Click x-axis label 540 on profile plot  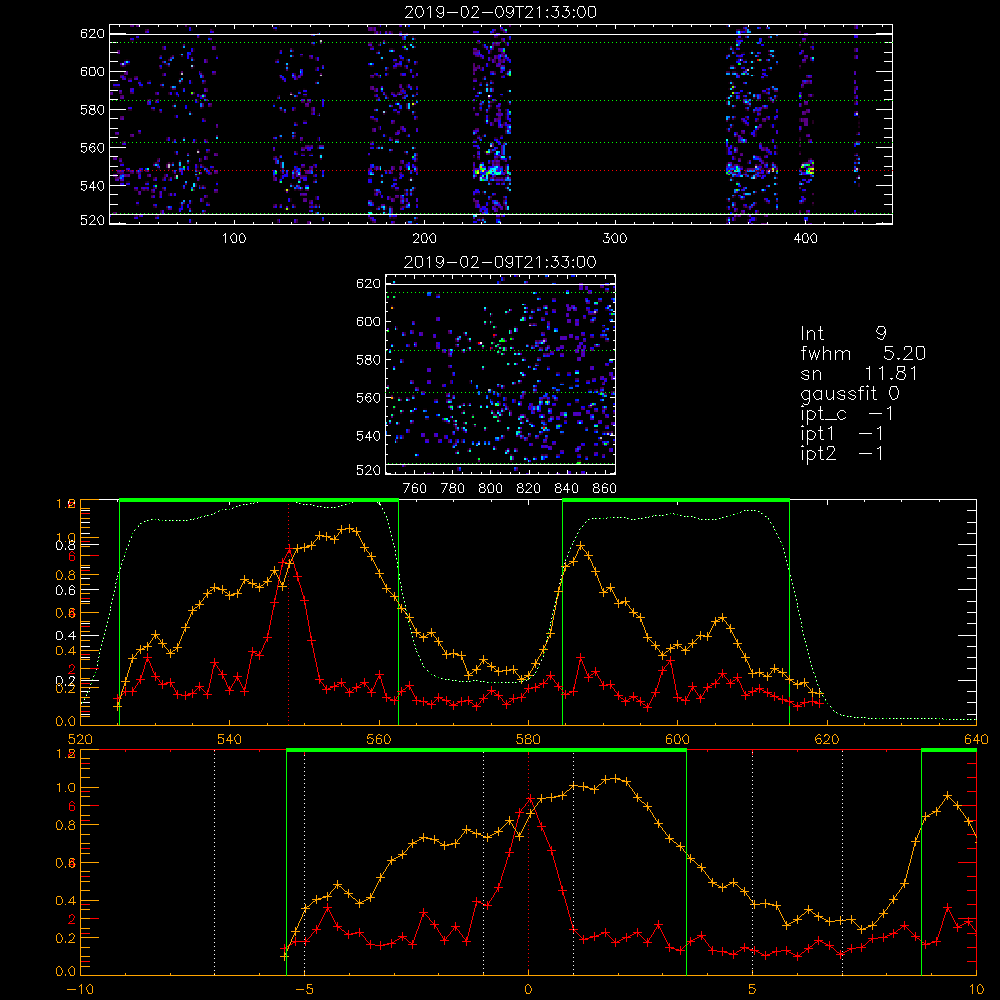point(230,740)
